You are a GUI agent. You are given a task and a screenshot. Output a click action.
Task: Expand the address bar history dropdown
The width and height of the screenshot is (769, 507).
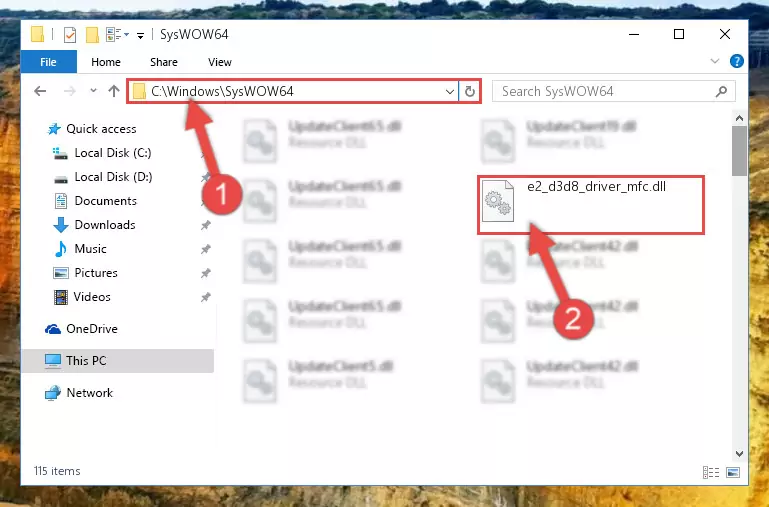click(x=449, y=91)
